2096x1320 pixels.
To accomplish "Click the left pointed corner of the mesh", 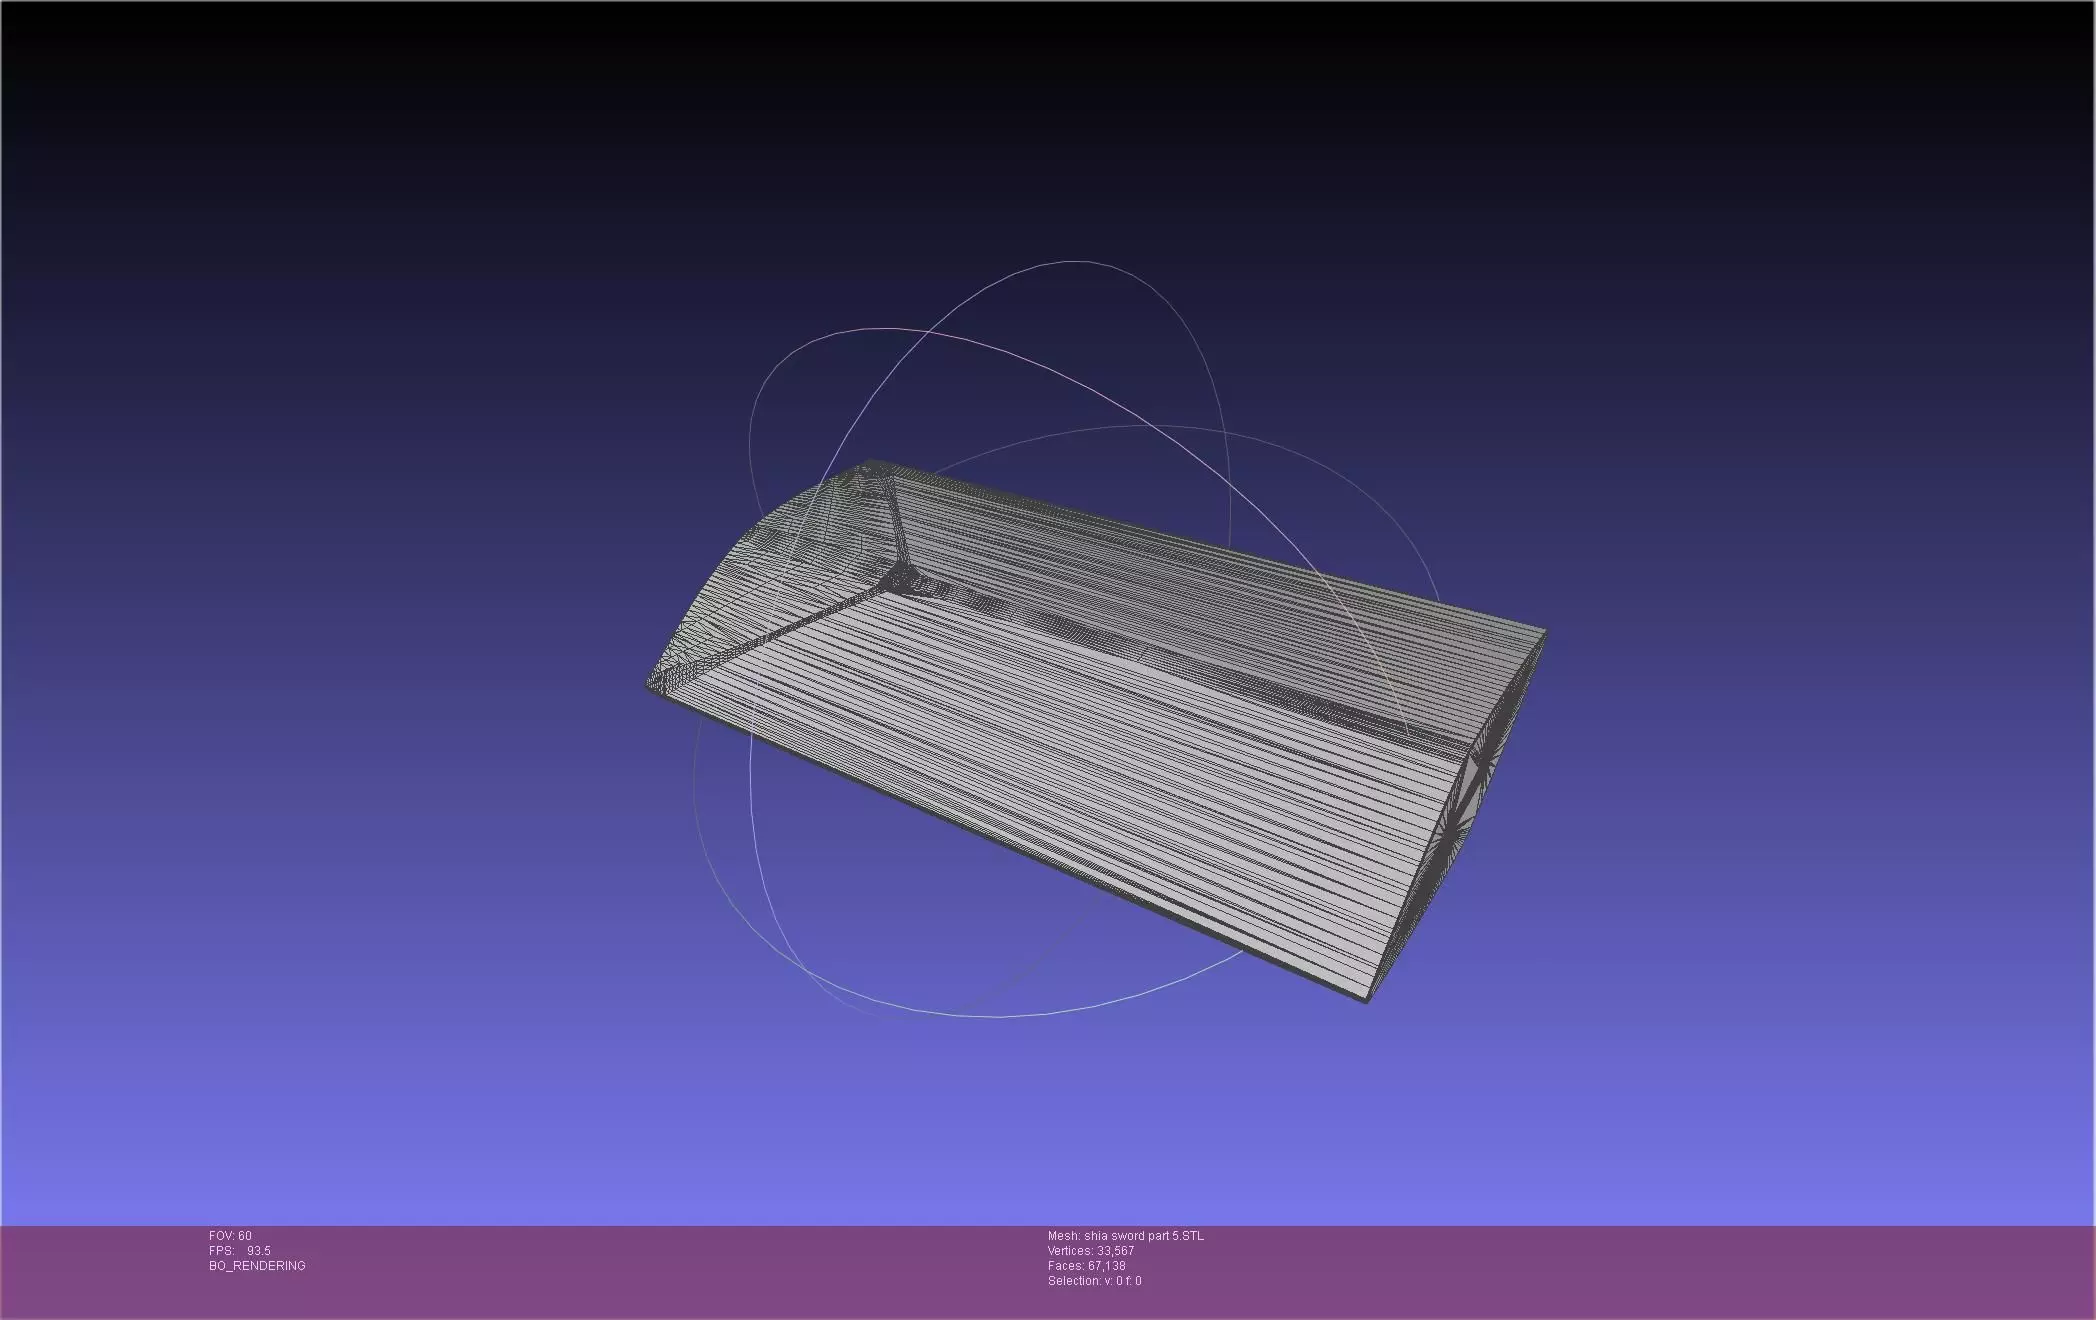I will point(650,684).
